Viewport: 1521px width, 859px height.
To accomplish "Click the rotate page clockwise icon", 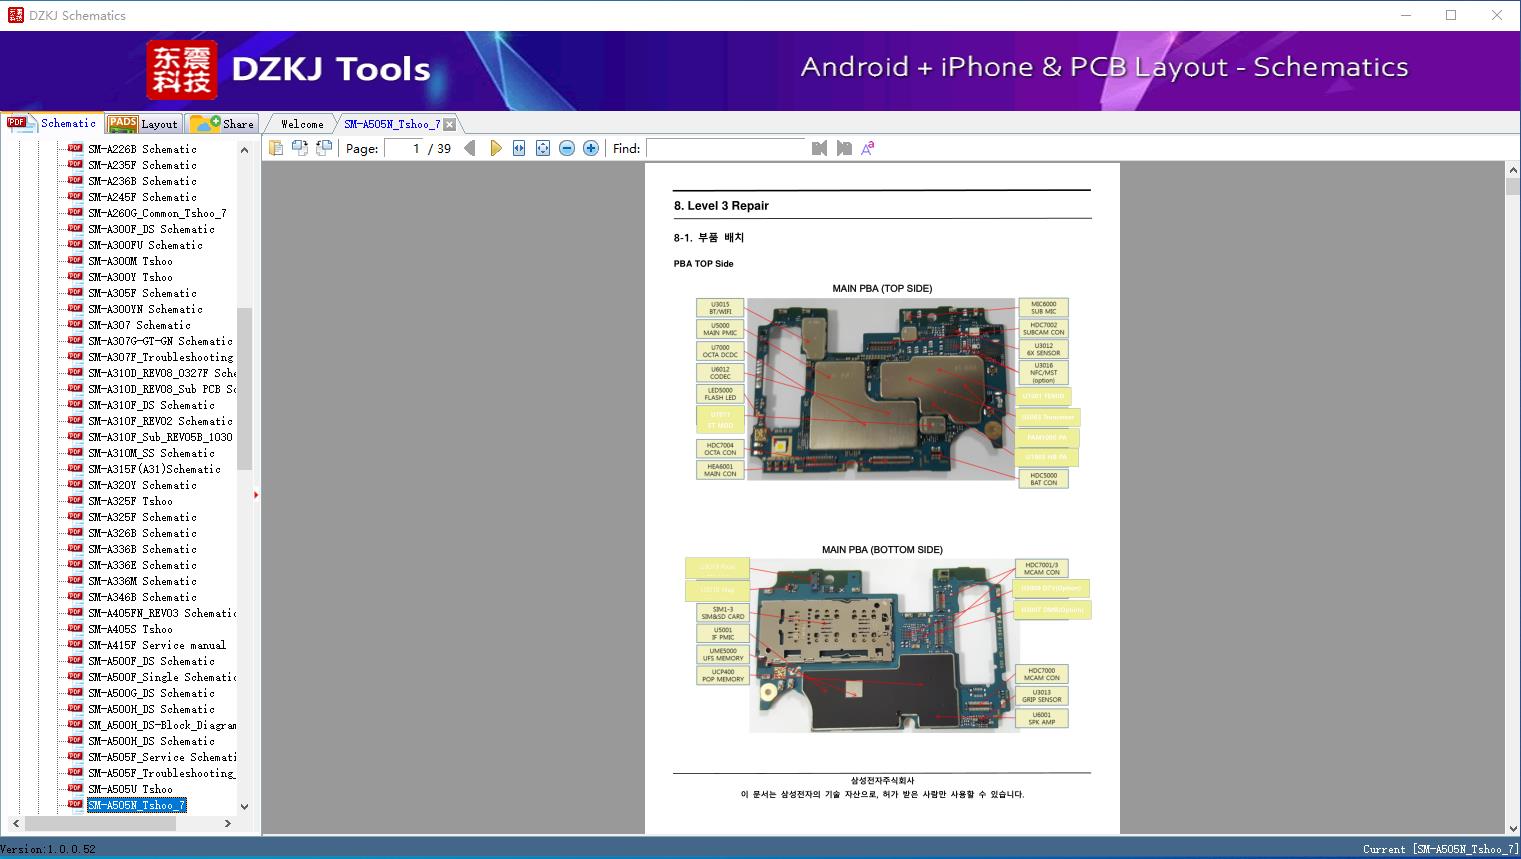I will coord(323,148).
